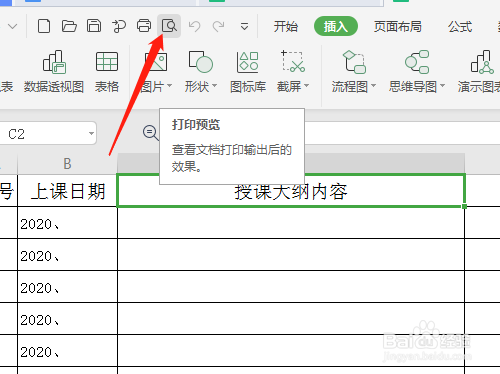Open the 图标库 icon library
The height and width of the screenshot is (374, 500).
[x=248, y=72]
